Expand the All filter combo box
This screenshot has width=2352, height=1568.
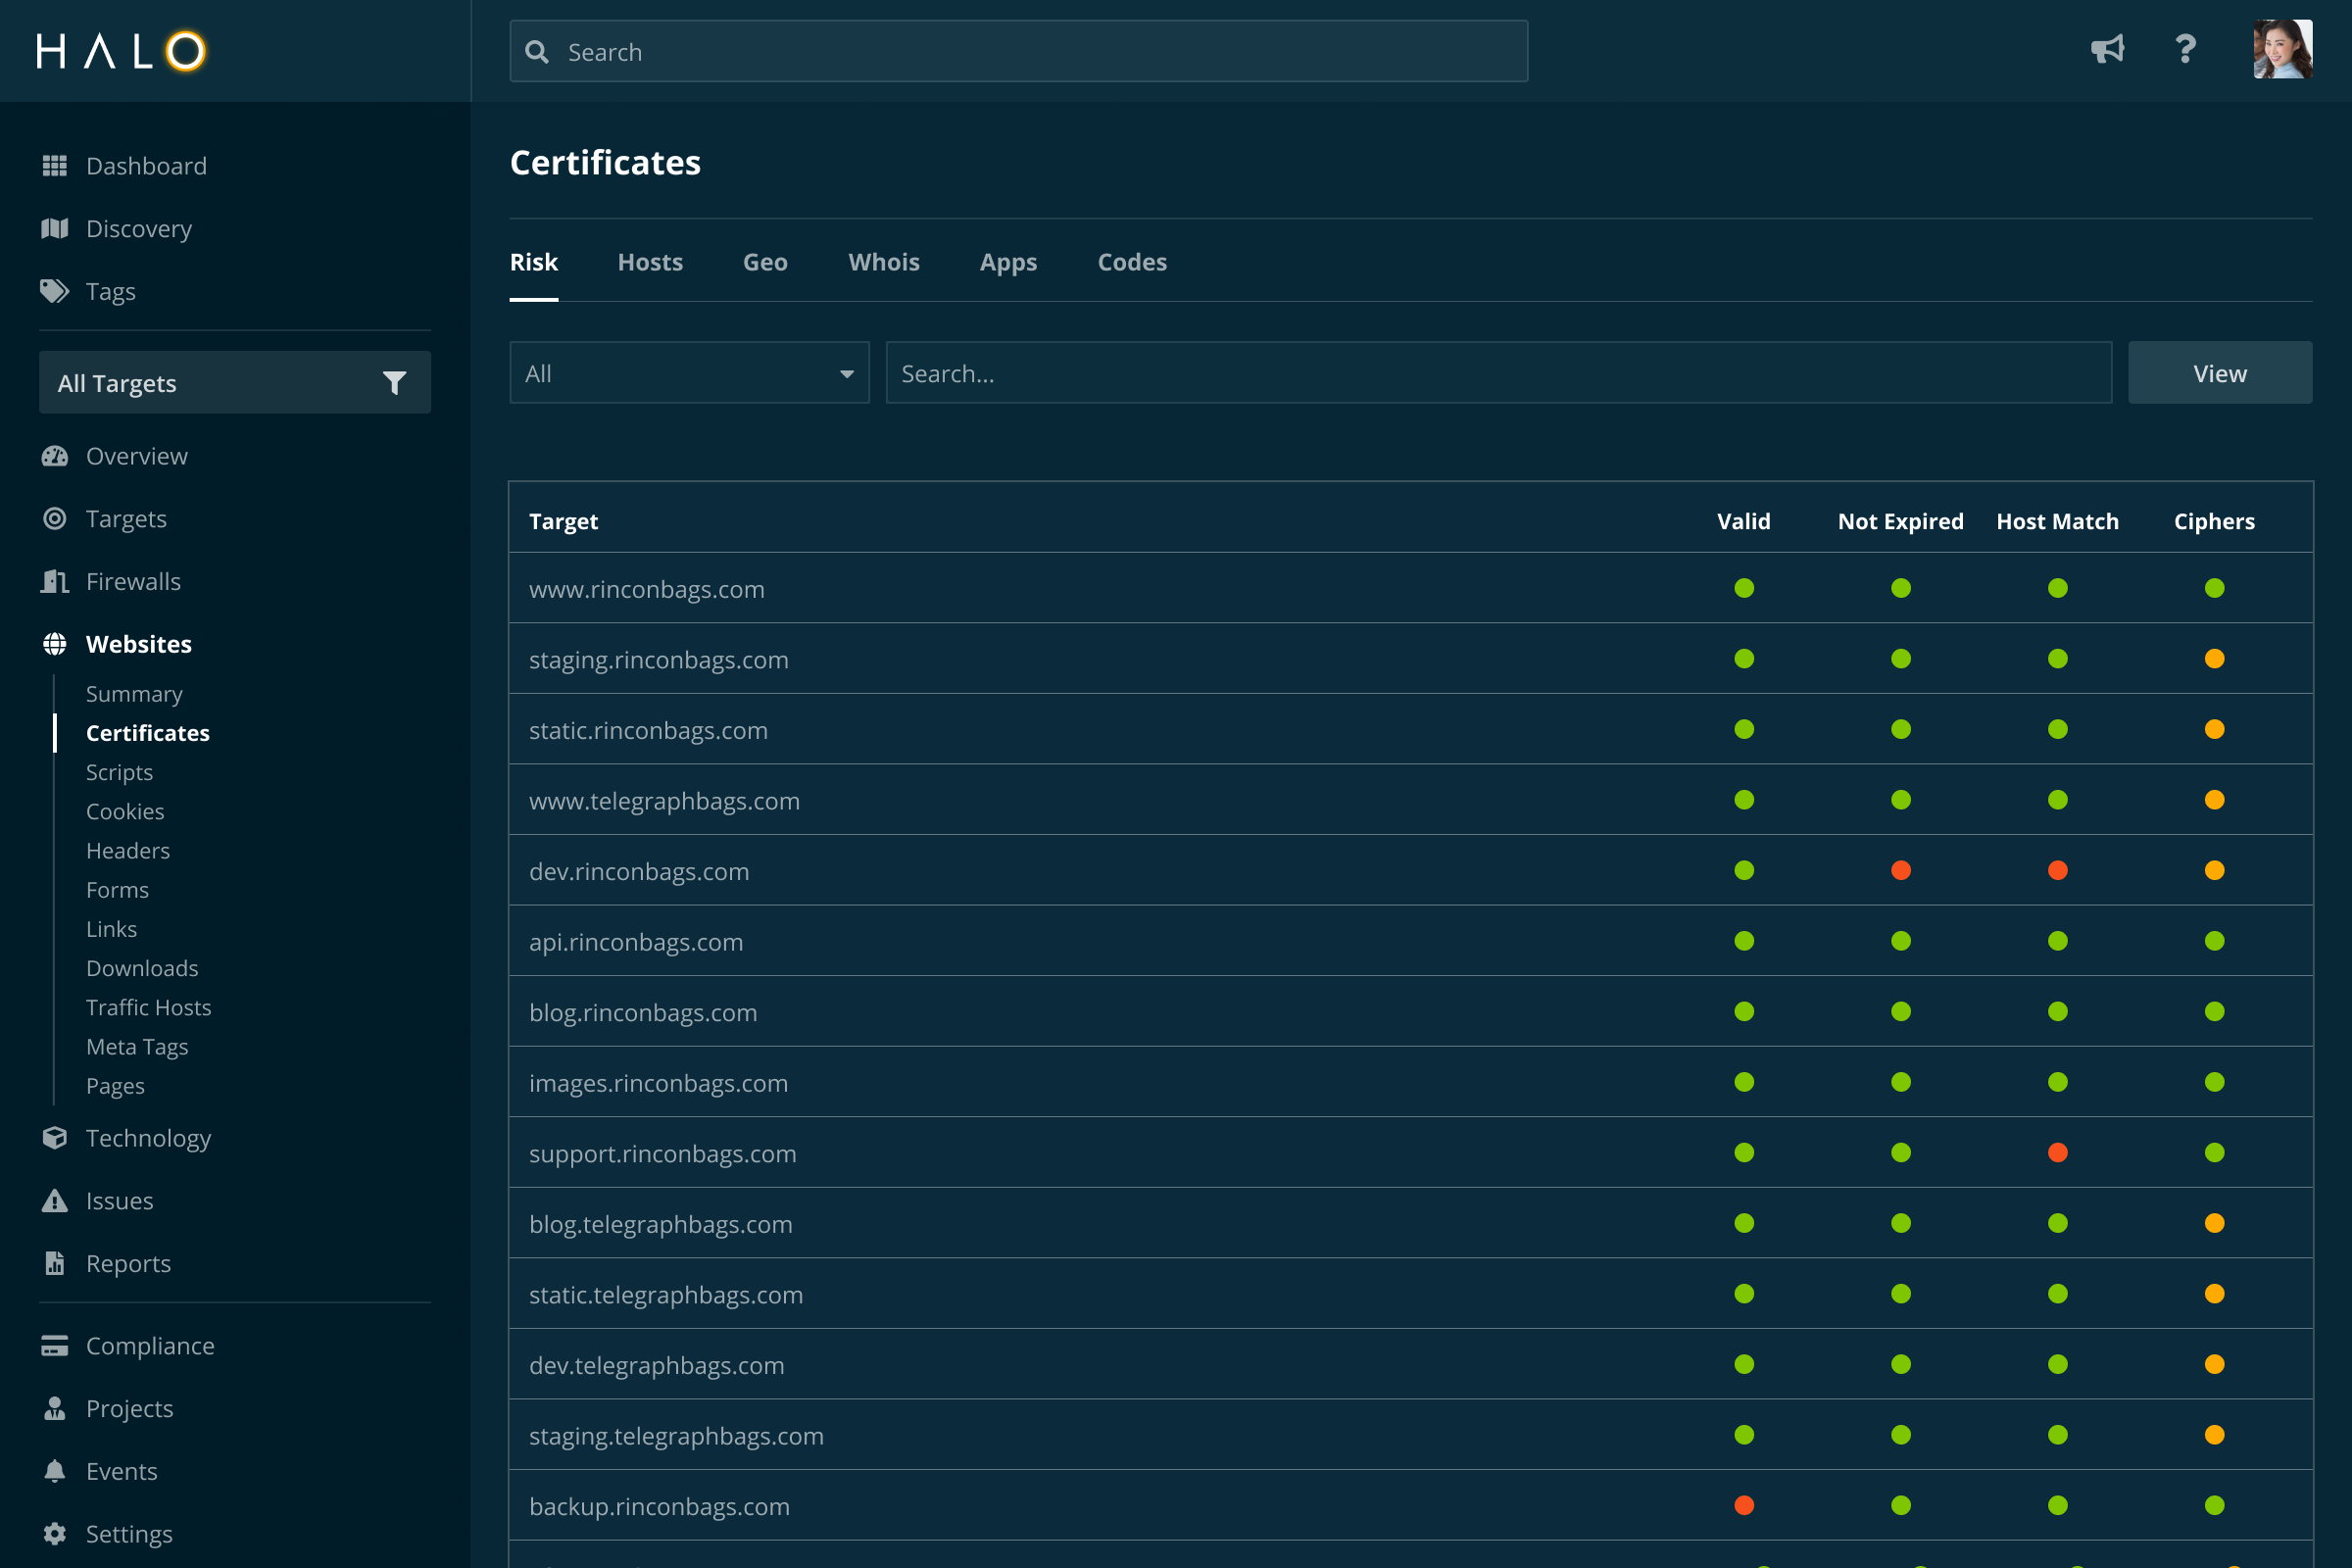point(689,373)
